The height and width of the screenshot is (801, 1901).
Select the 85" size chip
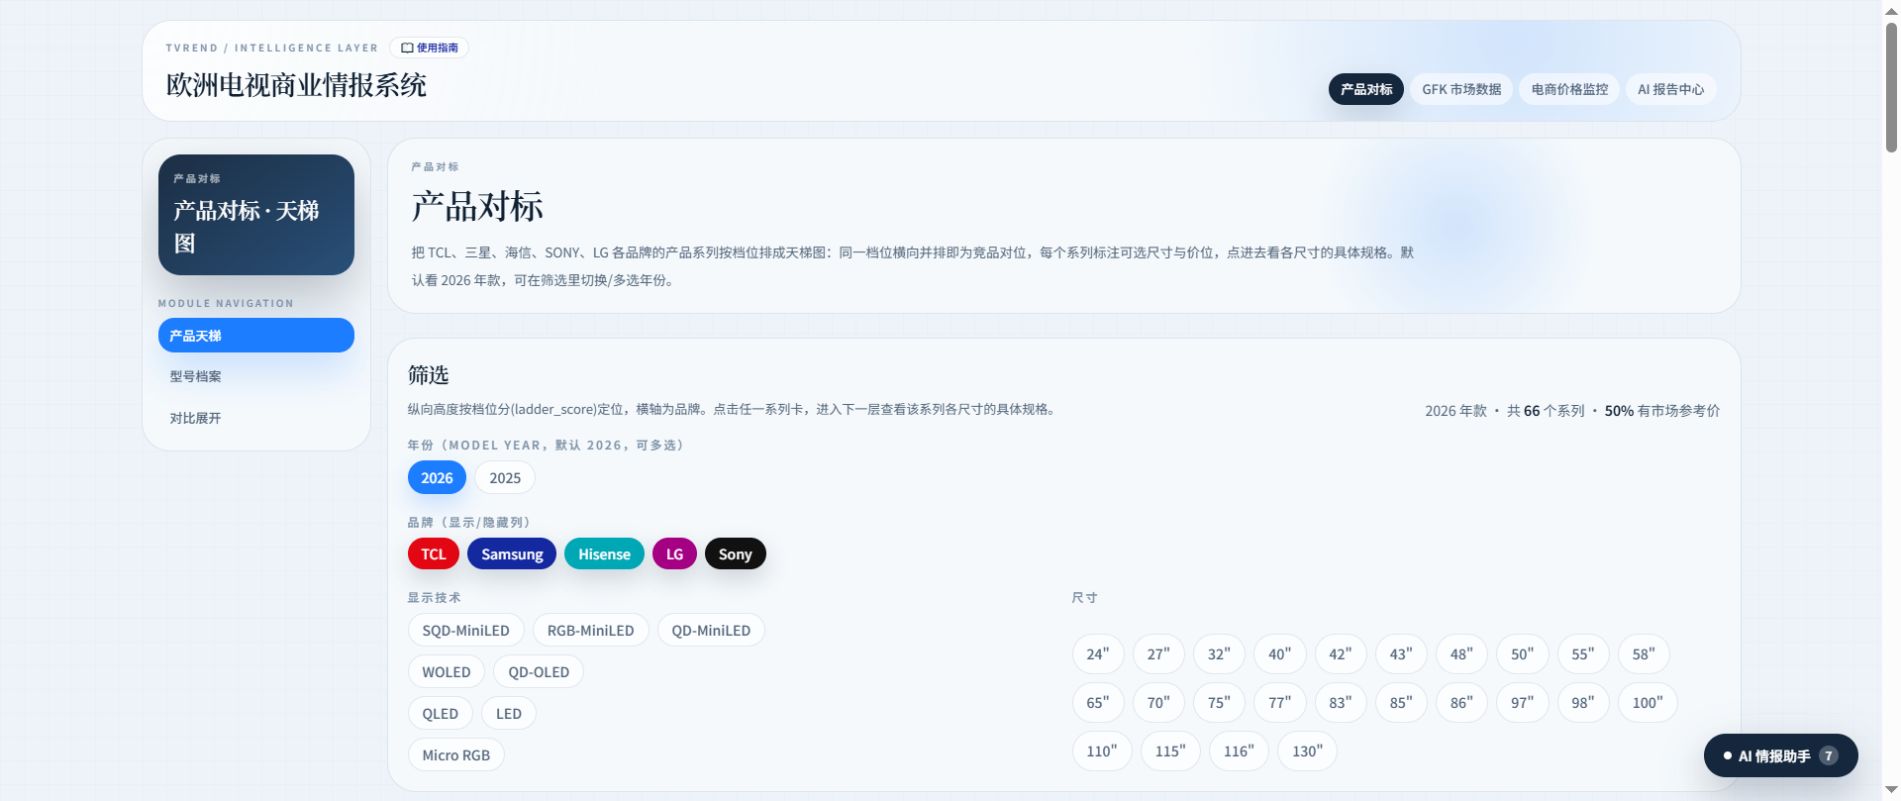(1401, 702)
